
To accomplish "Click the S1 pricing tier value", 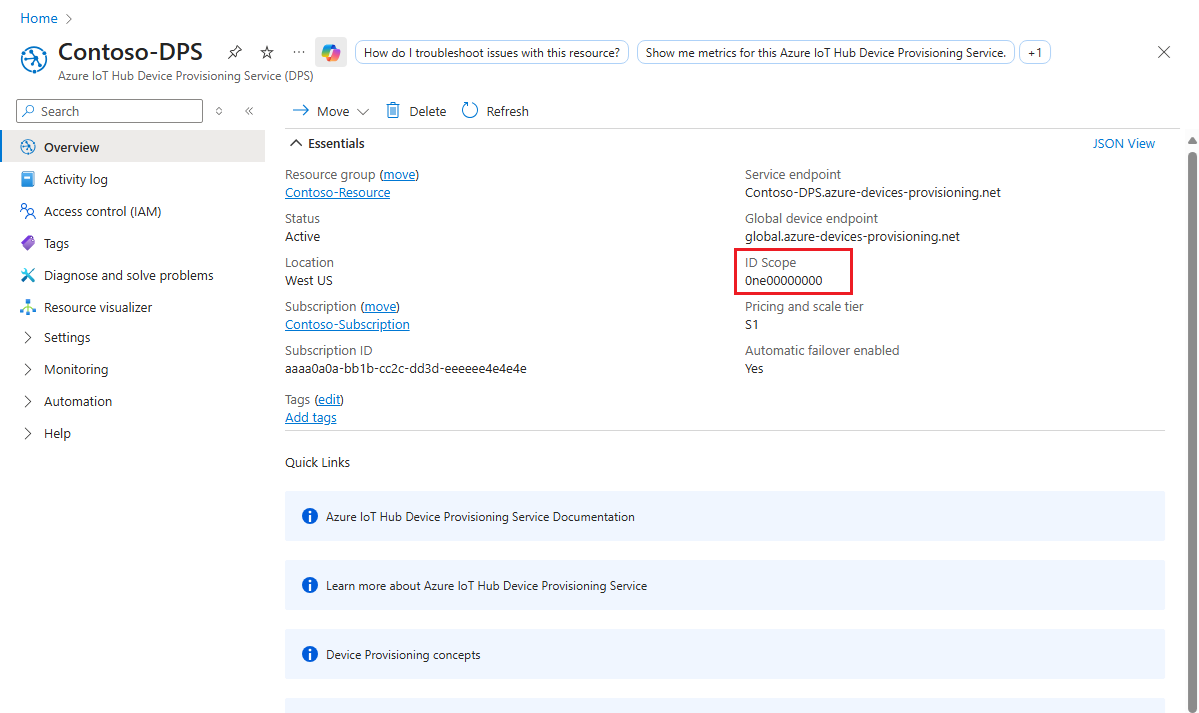I will (x=752, y=324).
